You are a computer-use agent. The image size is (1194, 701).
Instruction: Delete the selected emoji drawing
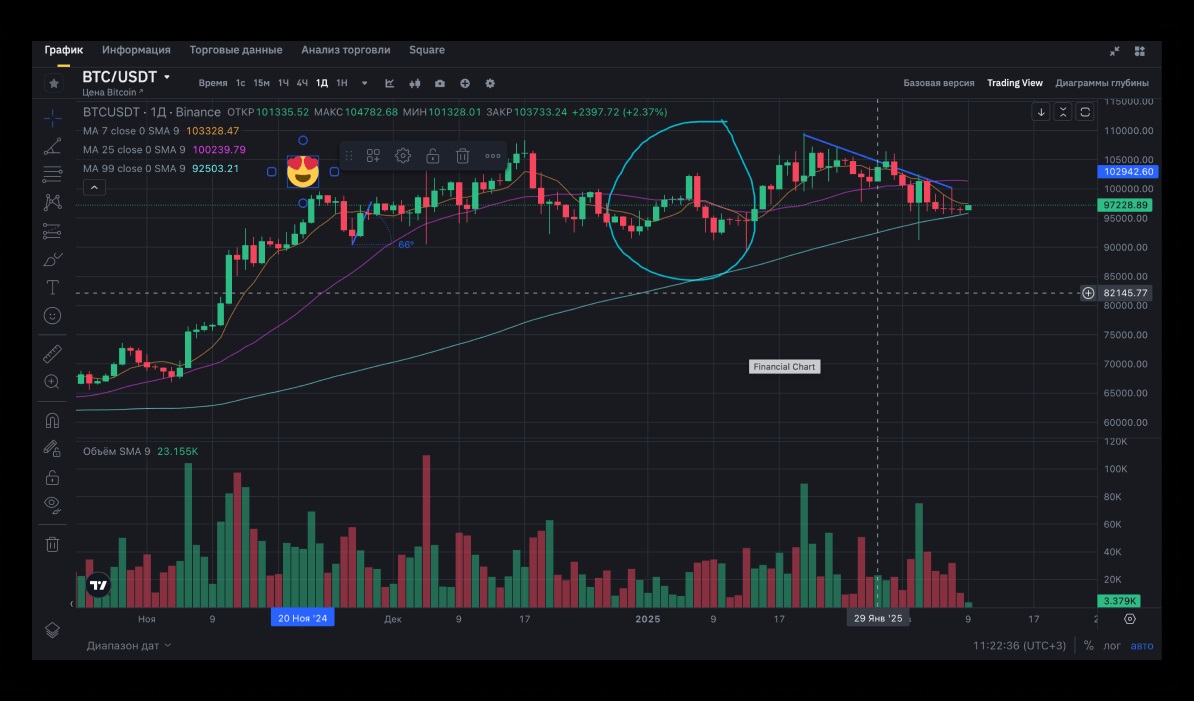[462, 156]
